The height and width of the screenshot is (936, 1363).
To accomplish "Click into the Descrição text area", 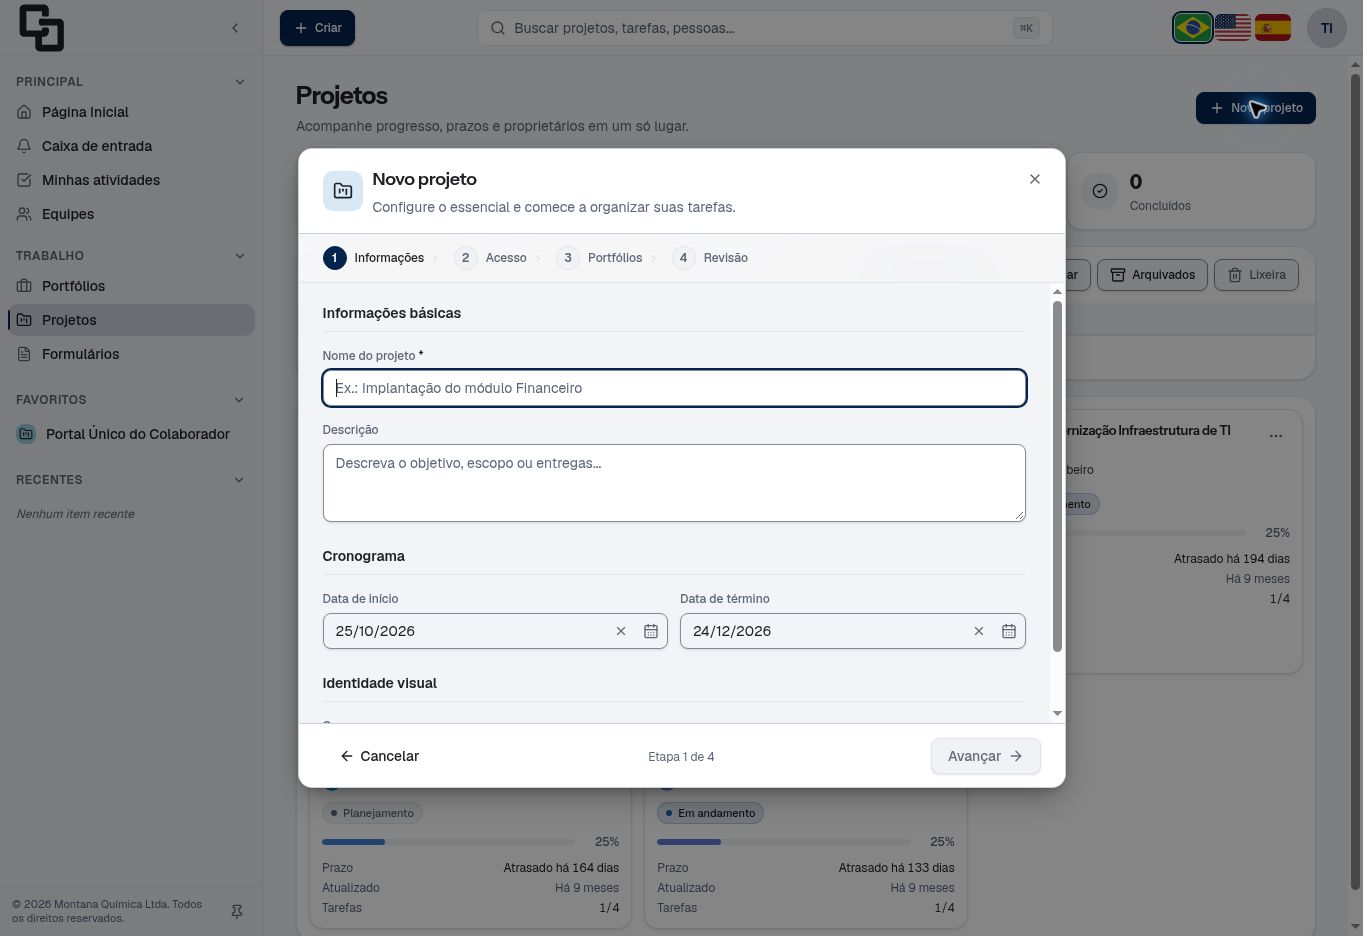I will pyautogui.click(x=674, y=483).
